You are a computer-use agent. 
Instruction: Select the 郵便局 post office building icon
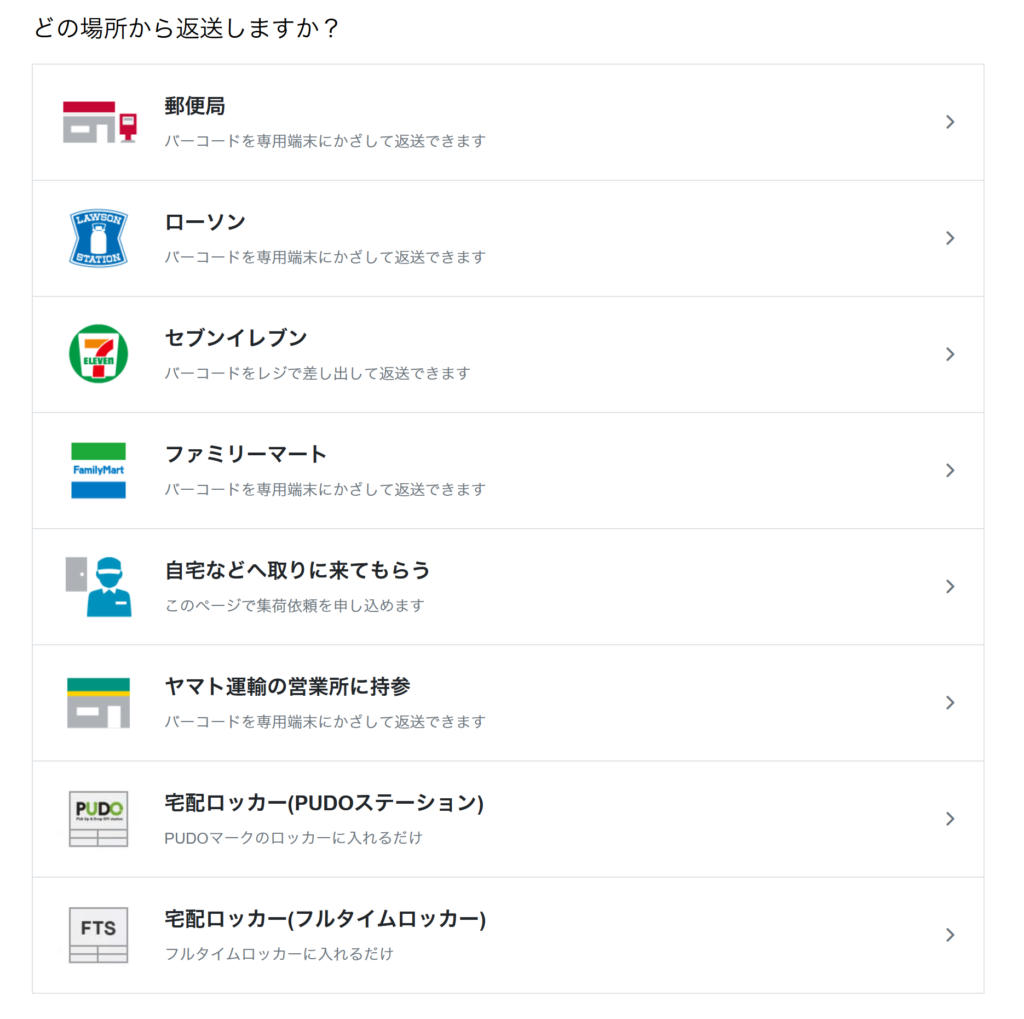97,121
